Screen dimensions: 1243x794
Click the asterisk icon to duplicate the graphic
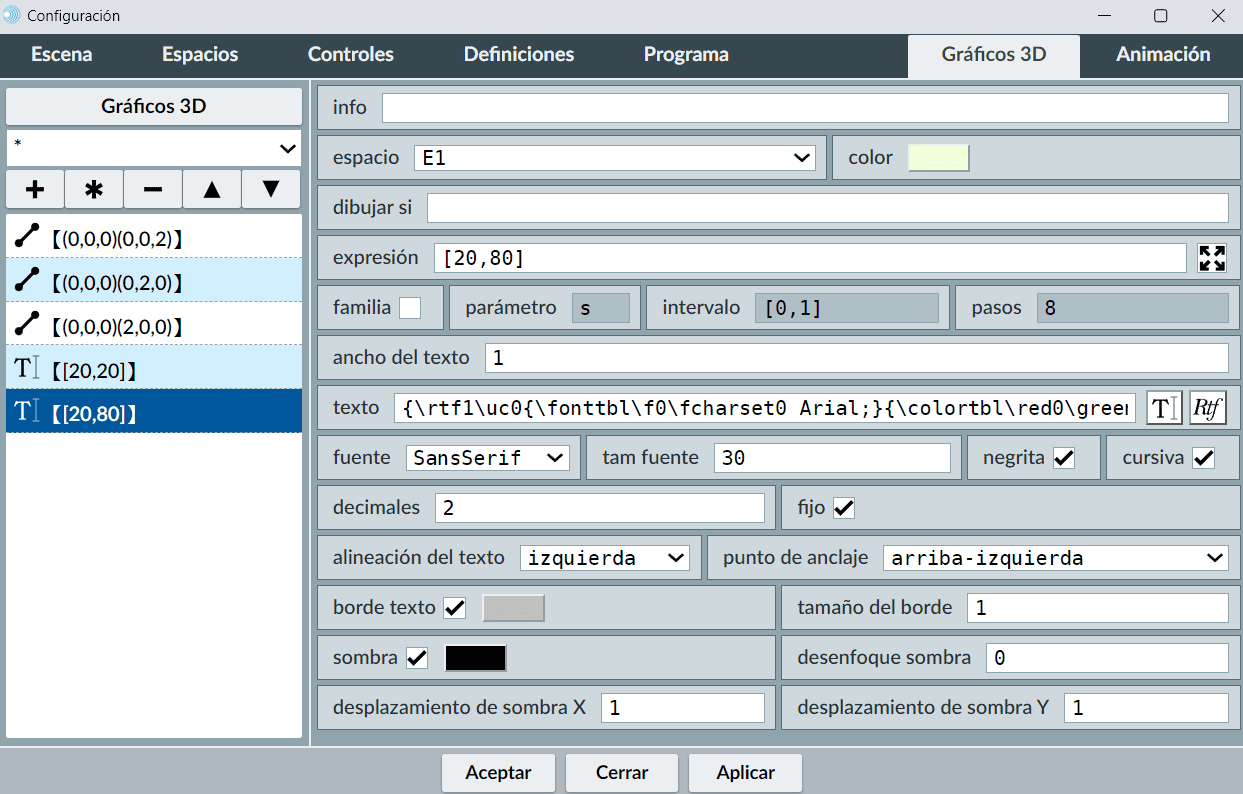pos(94,189)
